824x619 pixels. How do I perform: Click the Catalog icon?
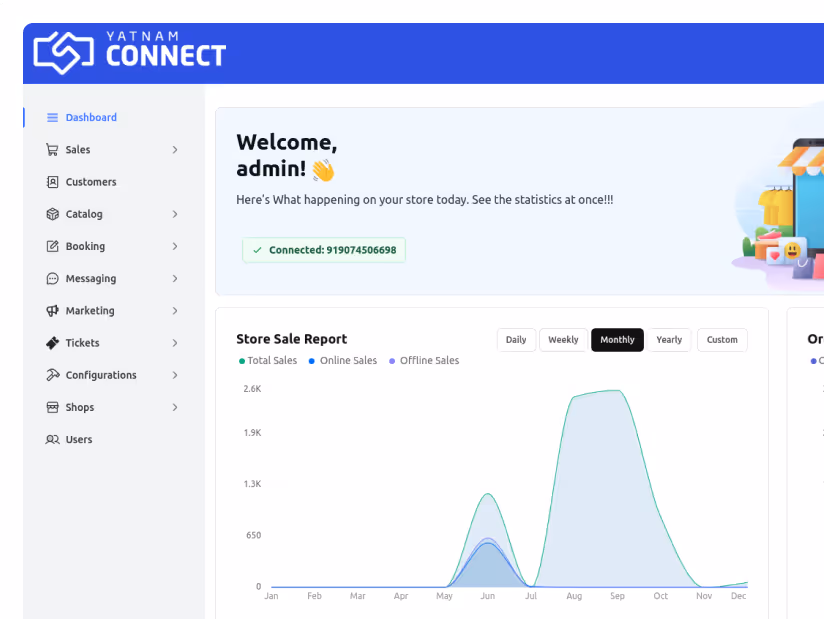tap(52, 214)
